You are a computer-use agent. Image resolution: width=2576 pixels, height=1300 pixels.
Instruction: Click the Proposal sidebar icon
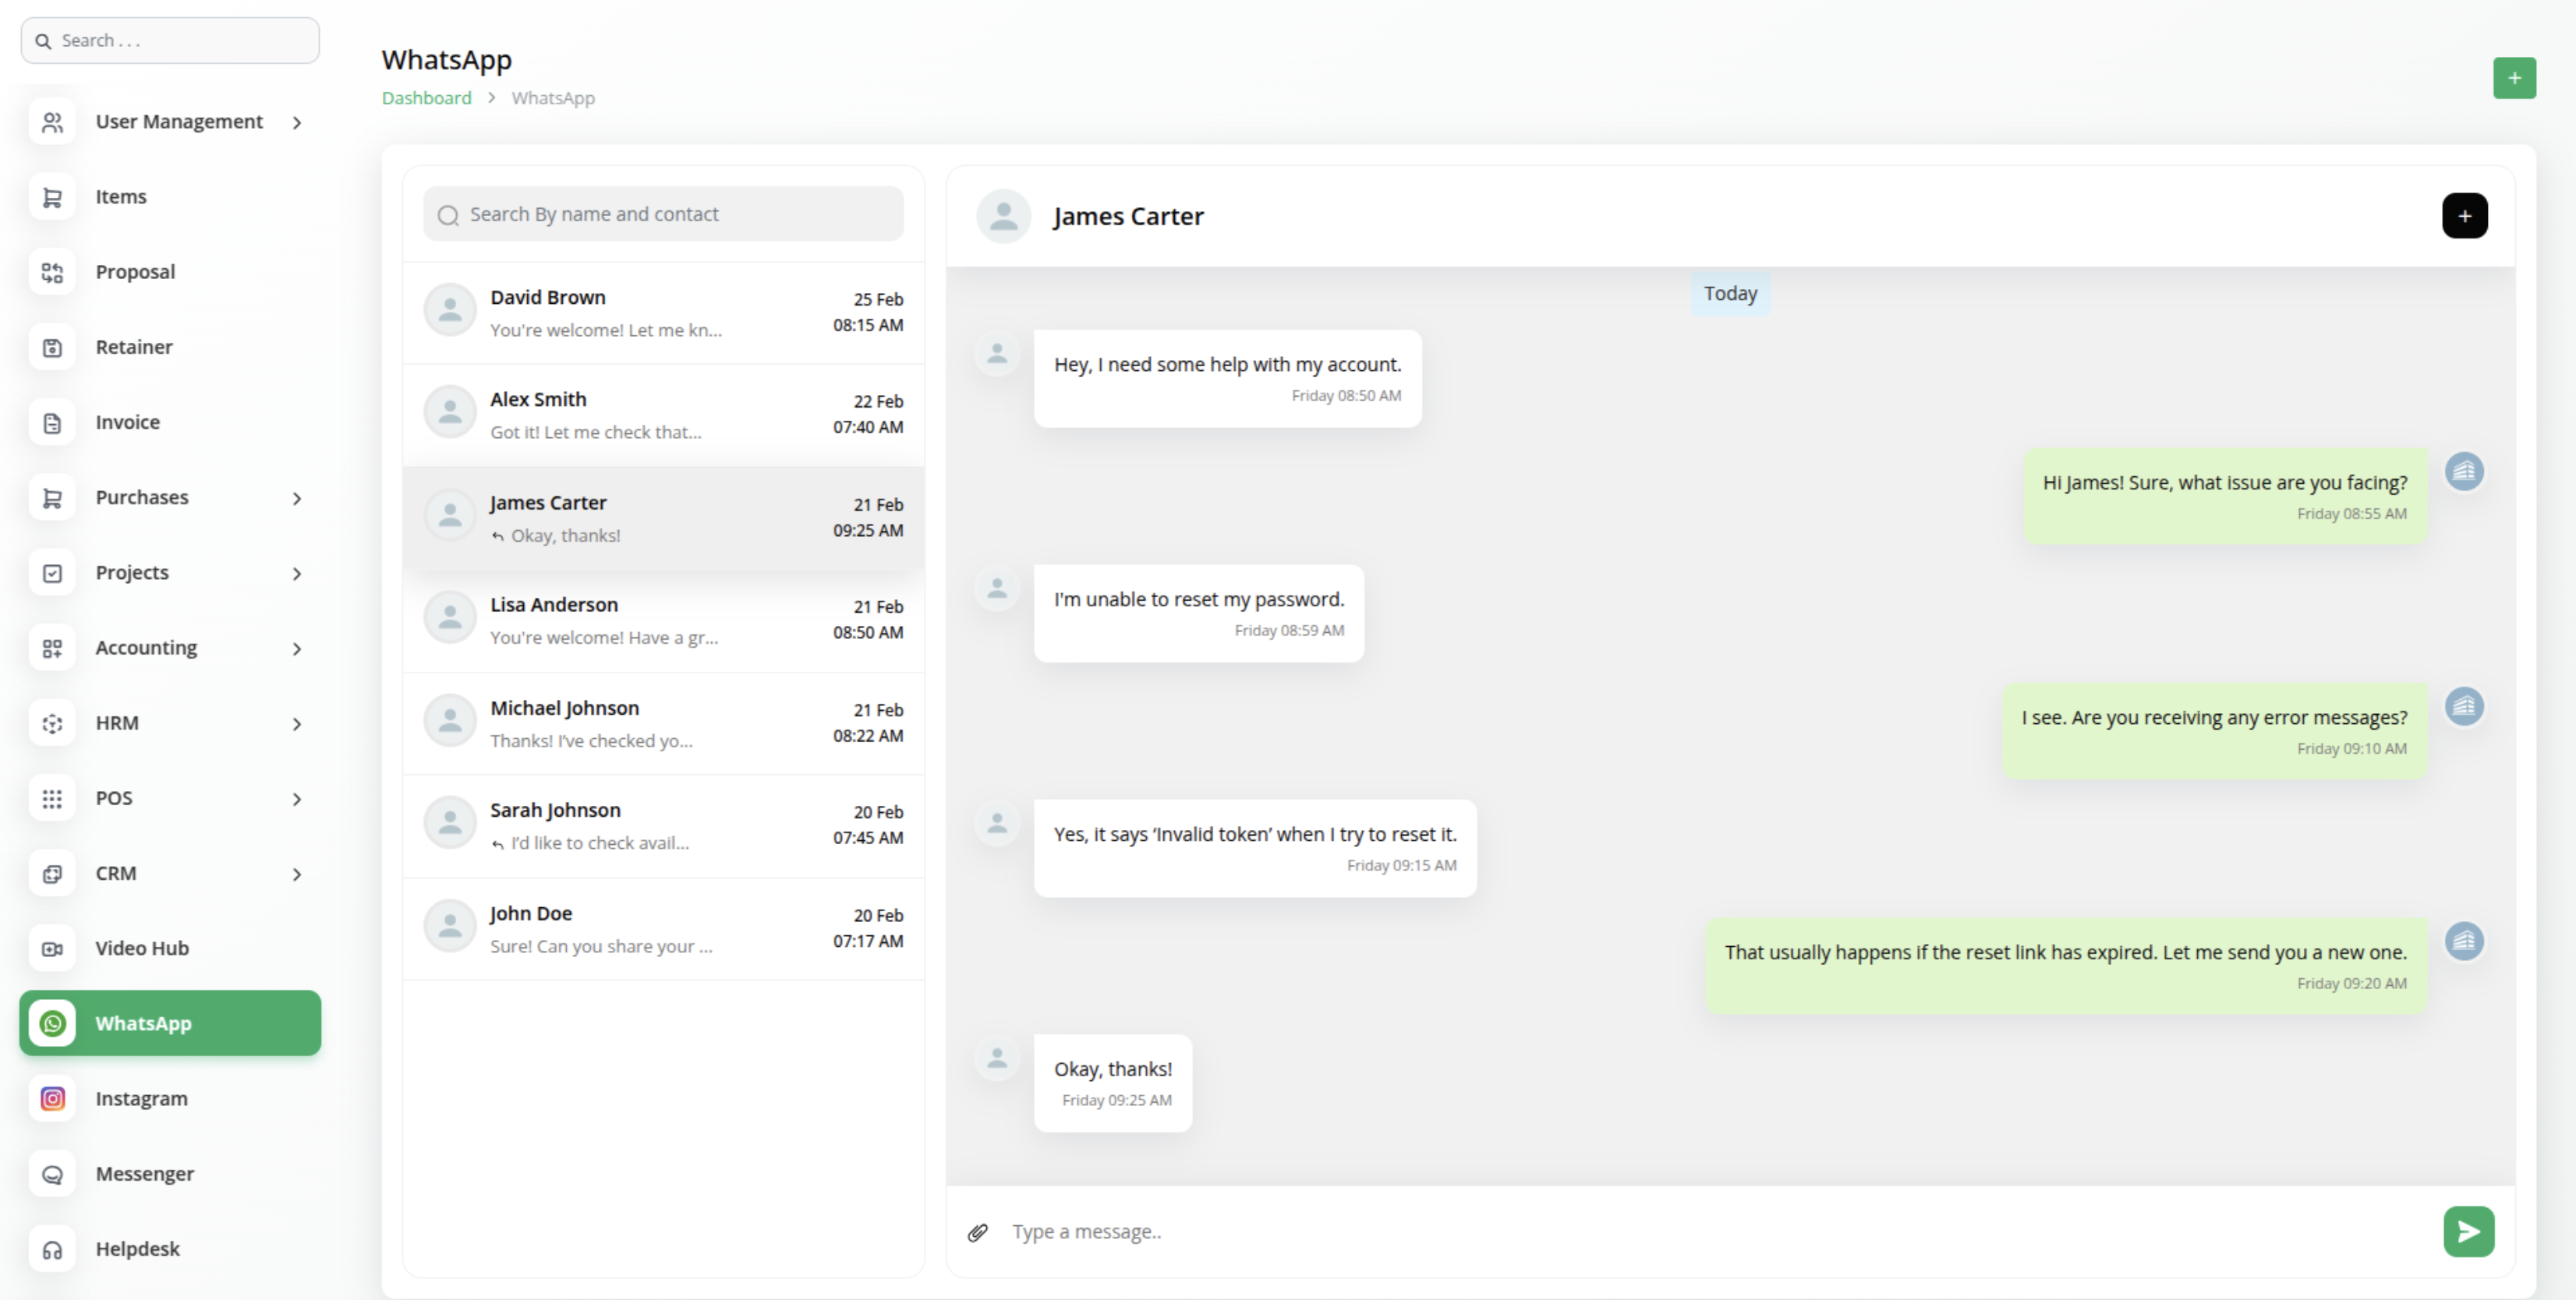[x=52, y=272]
